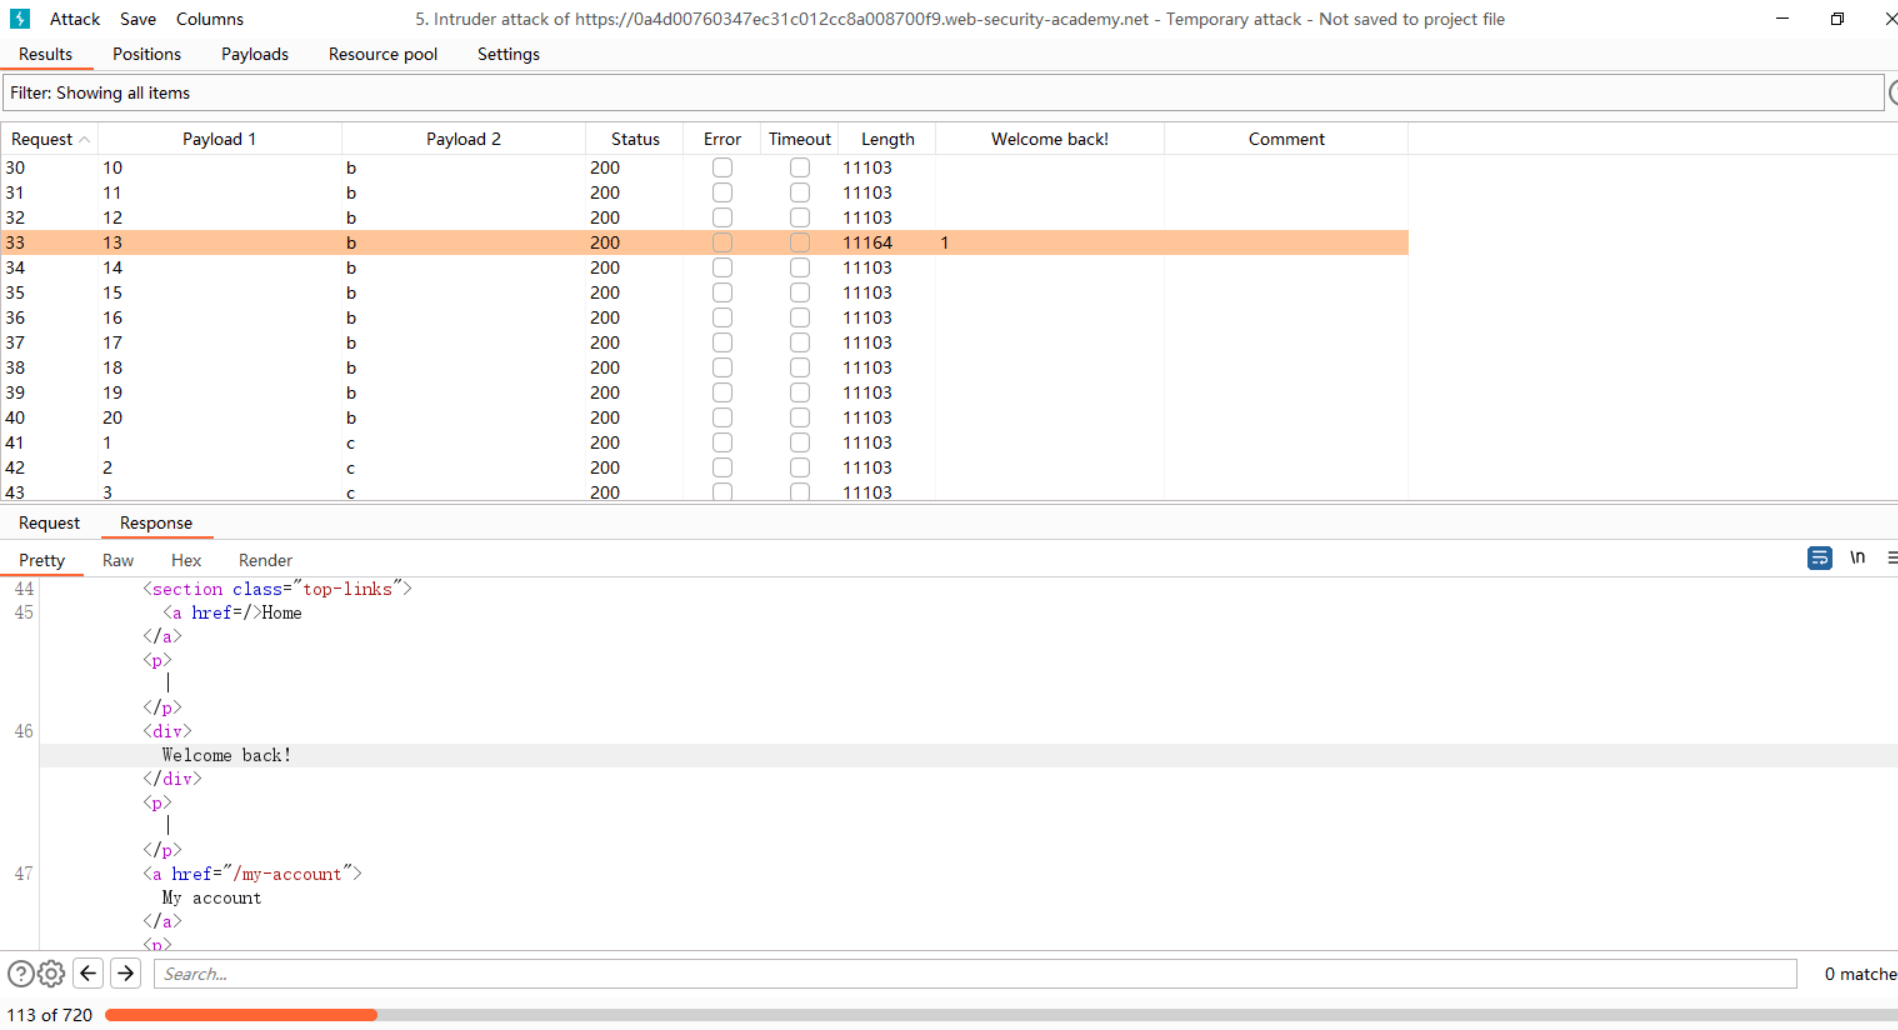This screenshot has height=1030, width=1898.
Task: Toggle Error checkbox for request 41
Action: (x=722, y=443)
